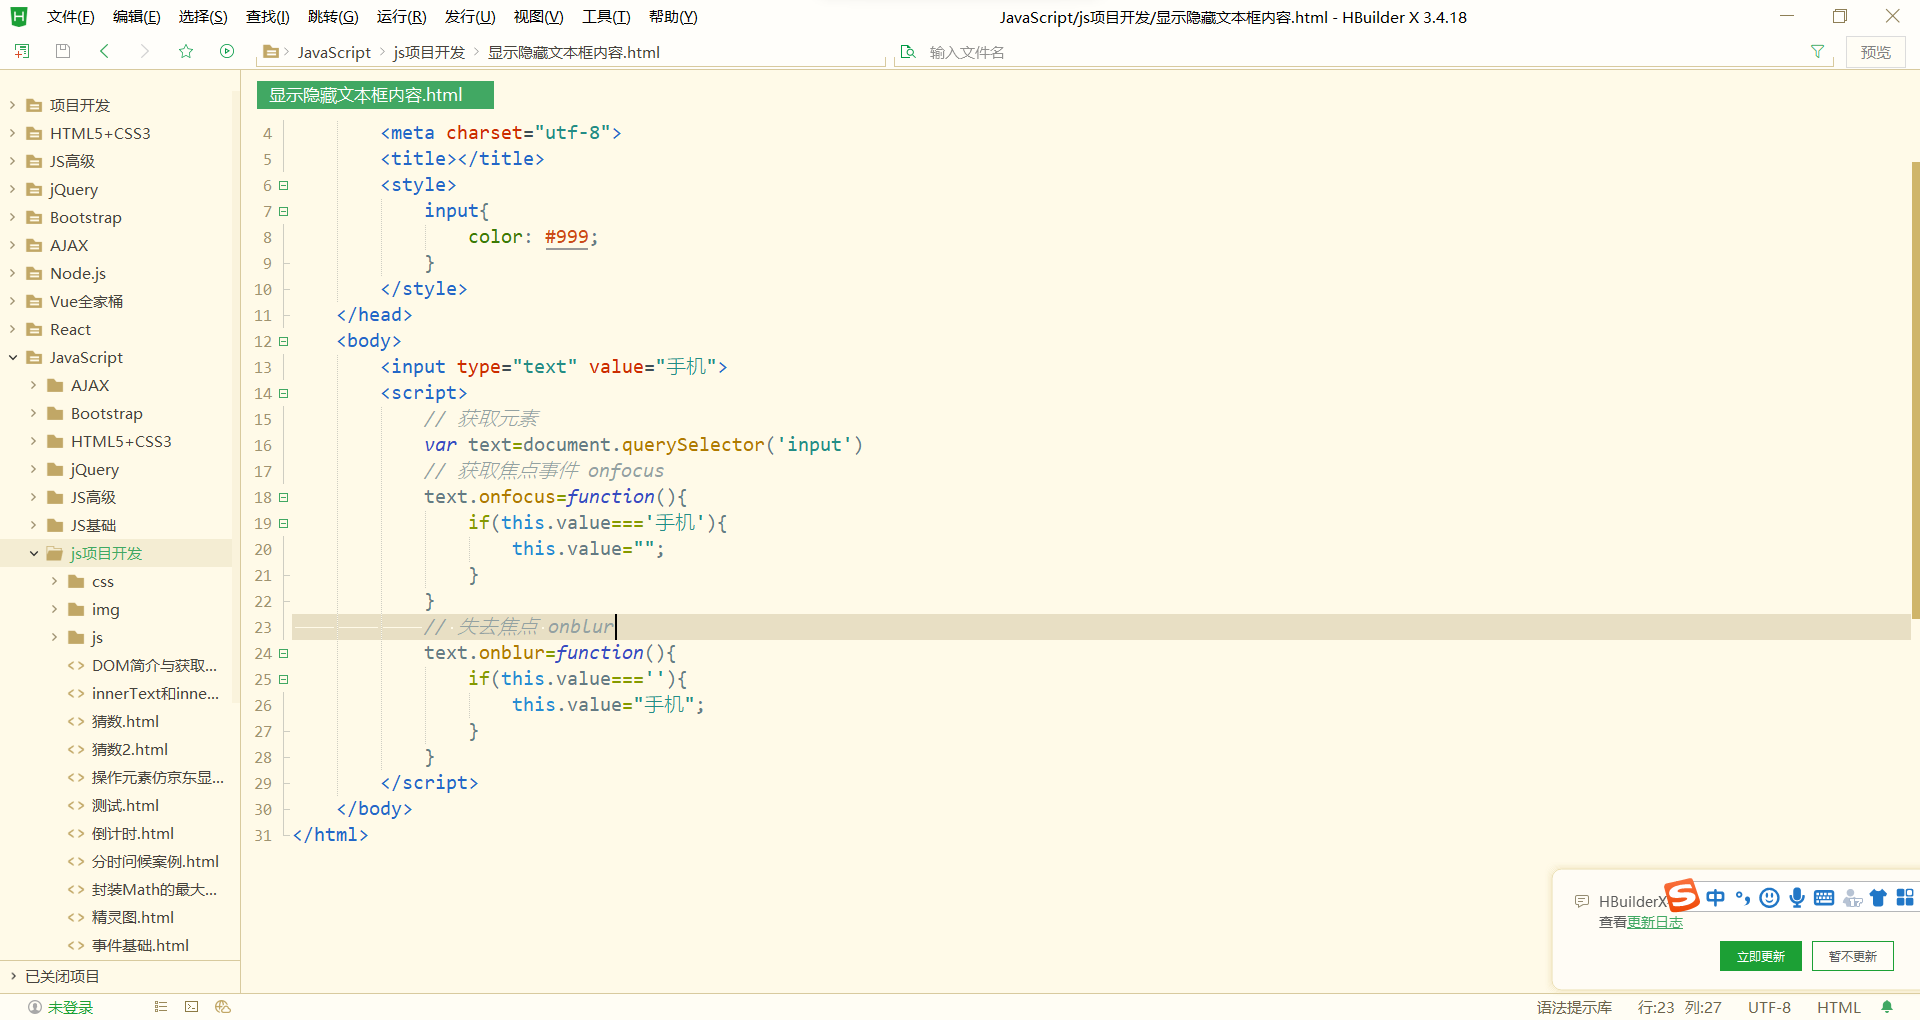Toggle the filter funnel icon near preview
Image resolution: width=1920 pixels, height=1020 pixels.
click(x=1818, y=51)
